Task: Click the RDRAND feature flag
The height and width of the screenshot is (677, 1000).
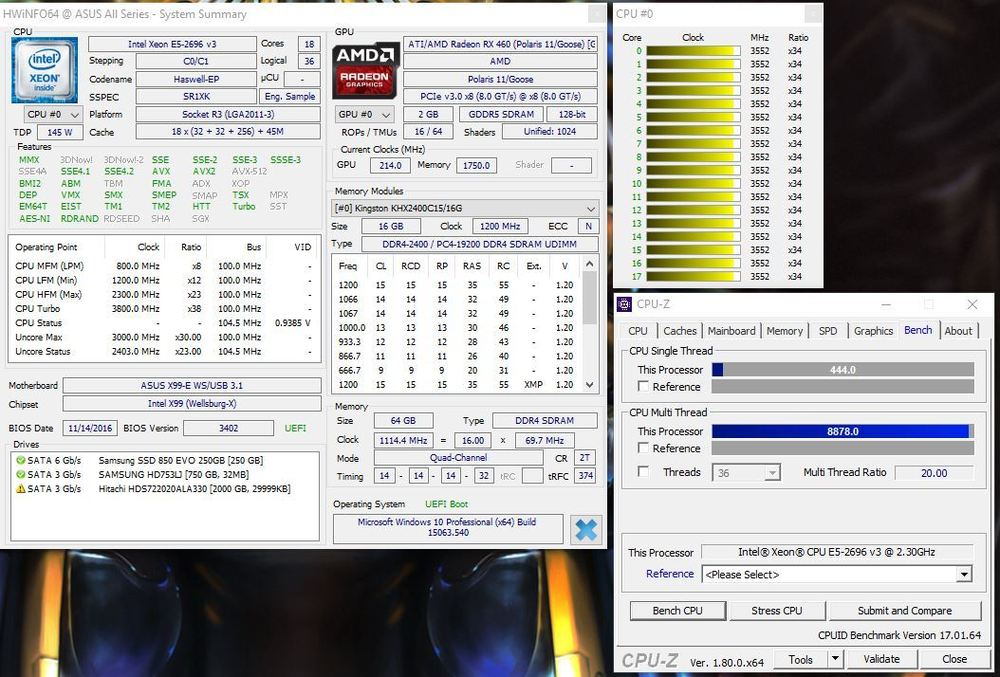Action: 79,219
